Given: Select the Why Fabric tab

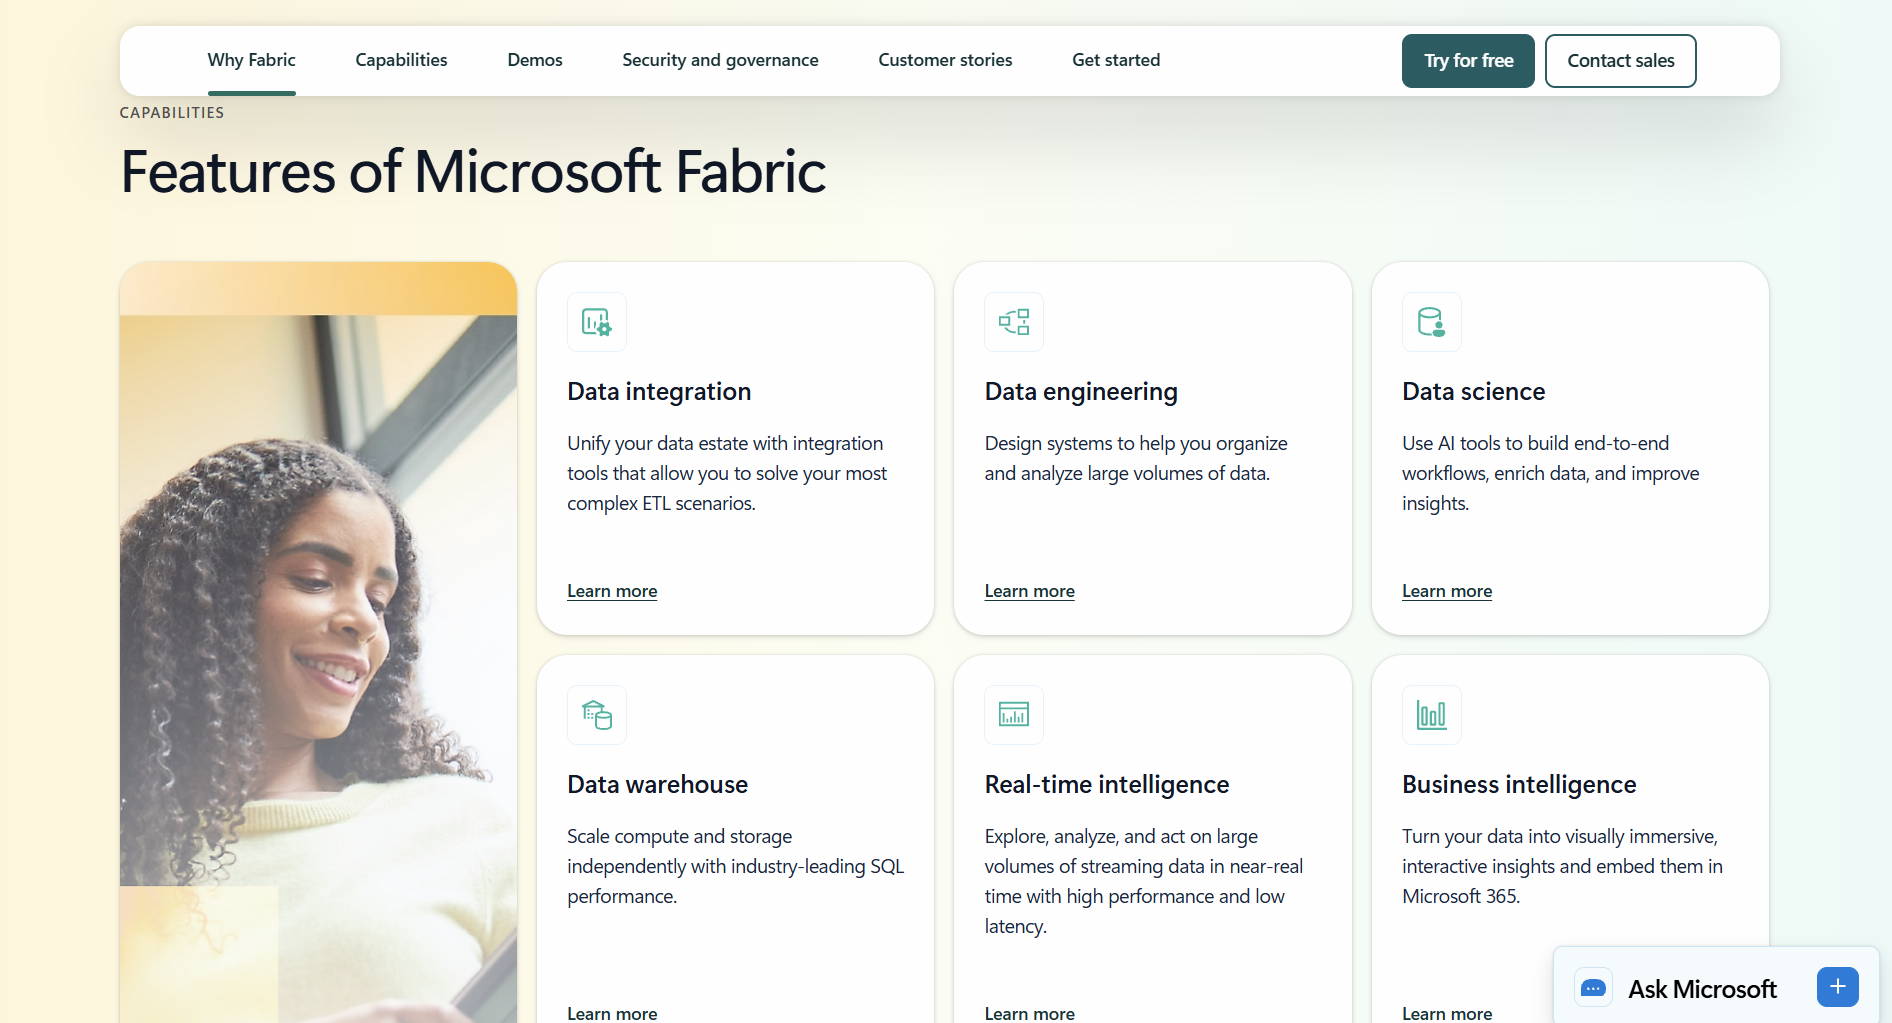Looking at the screenshot, I should tap(252, 60).
